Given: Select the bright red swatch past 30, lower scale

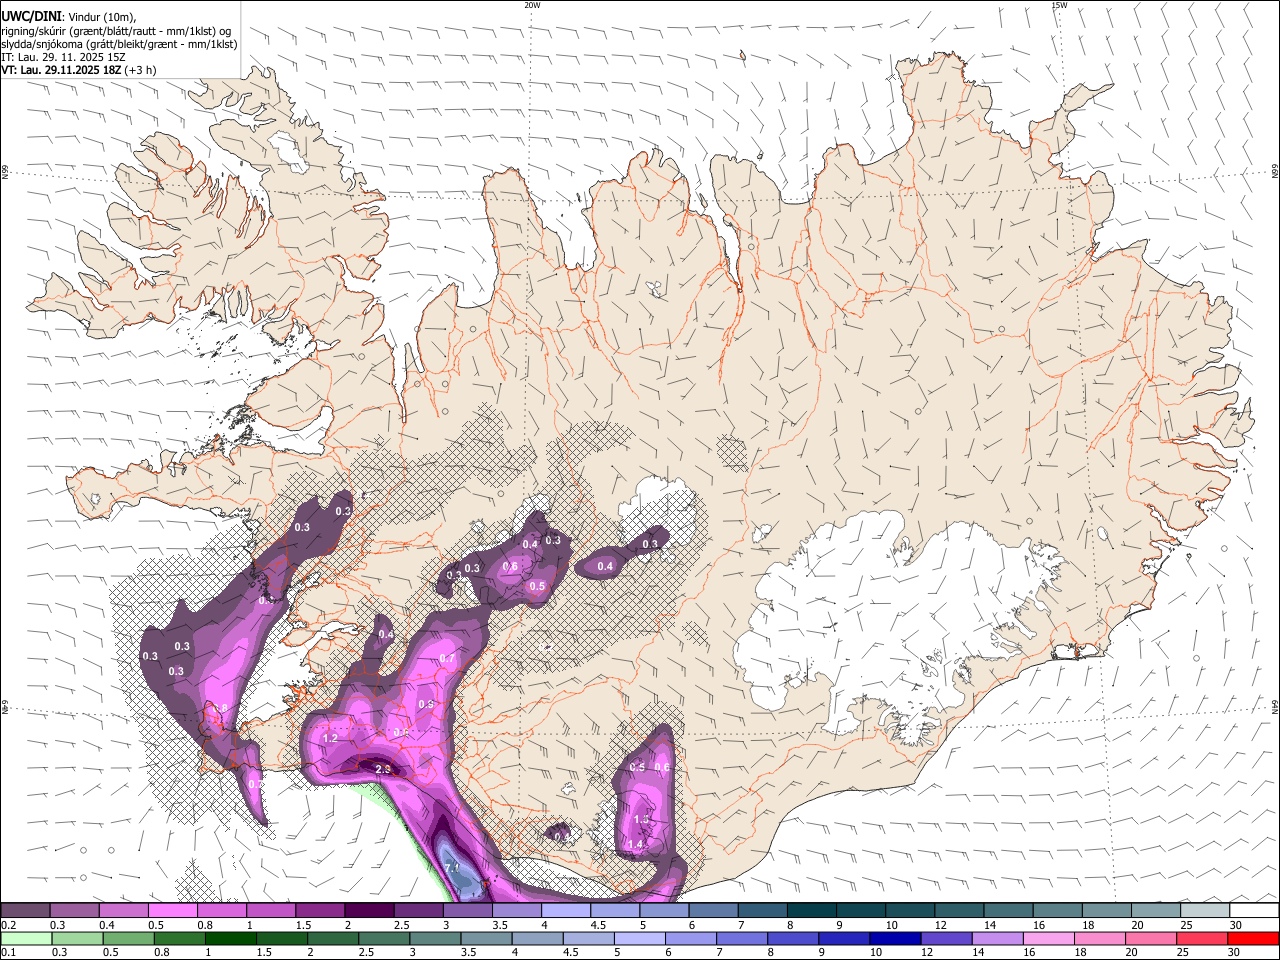Looking at the screenshot, I should point(1254,938).
